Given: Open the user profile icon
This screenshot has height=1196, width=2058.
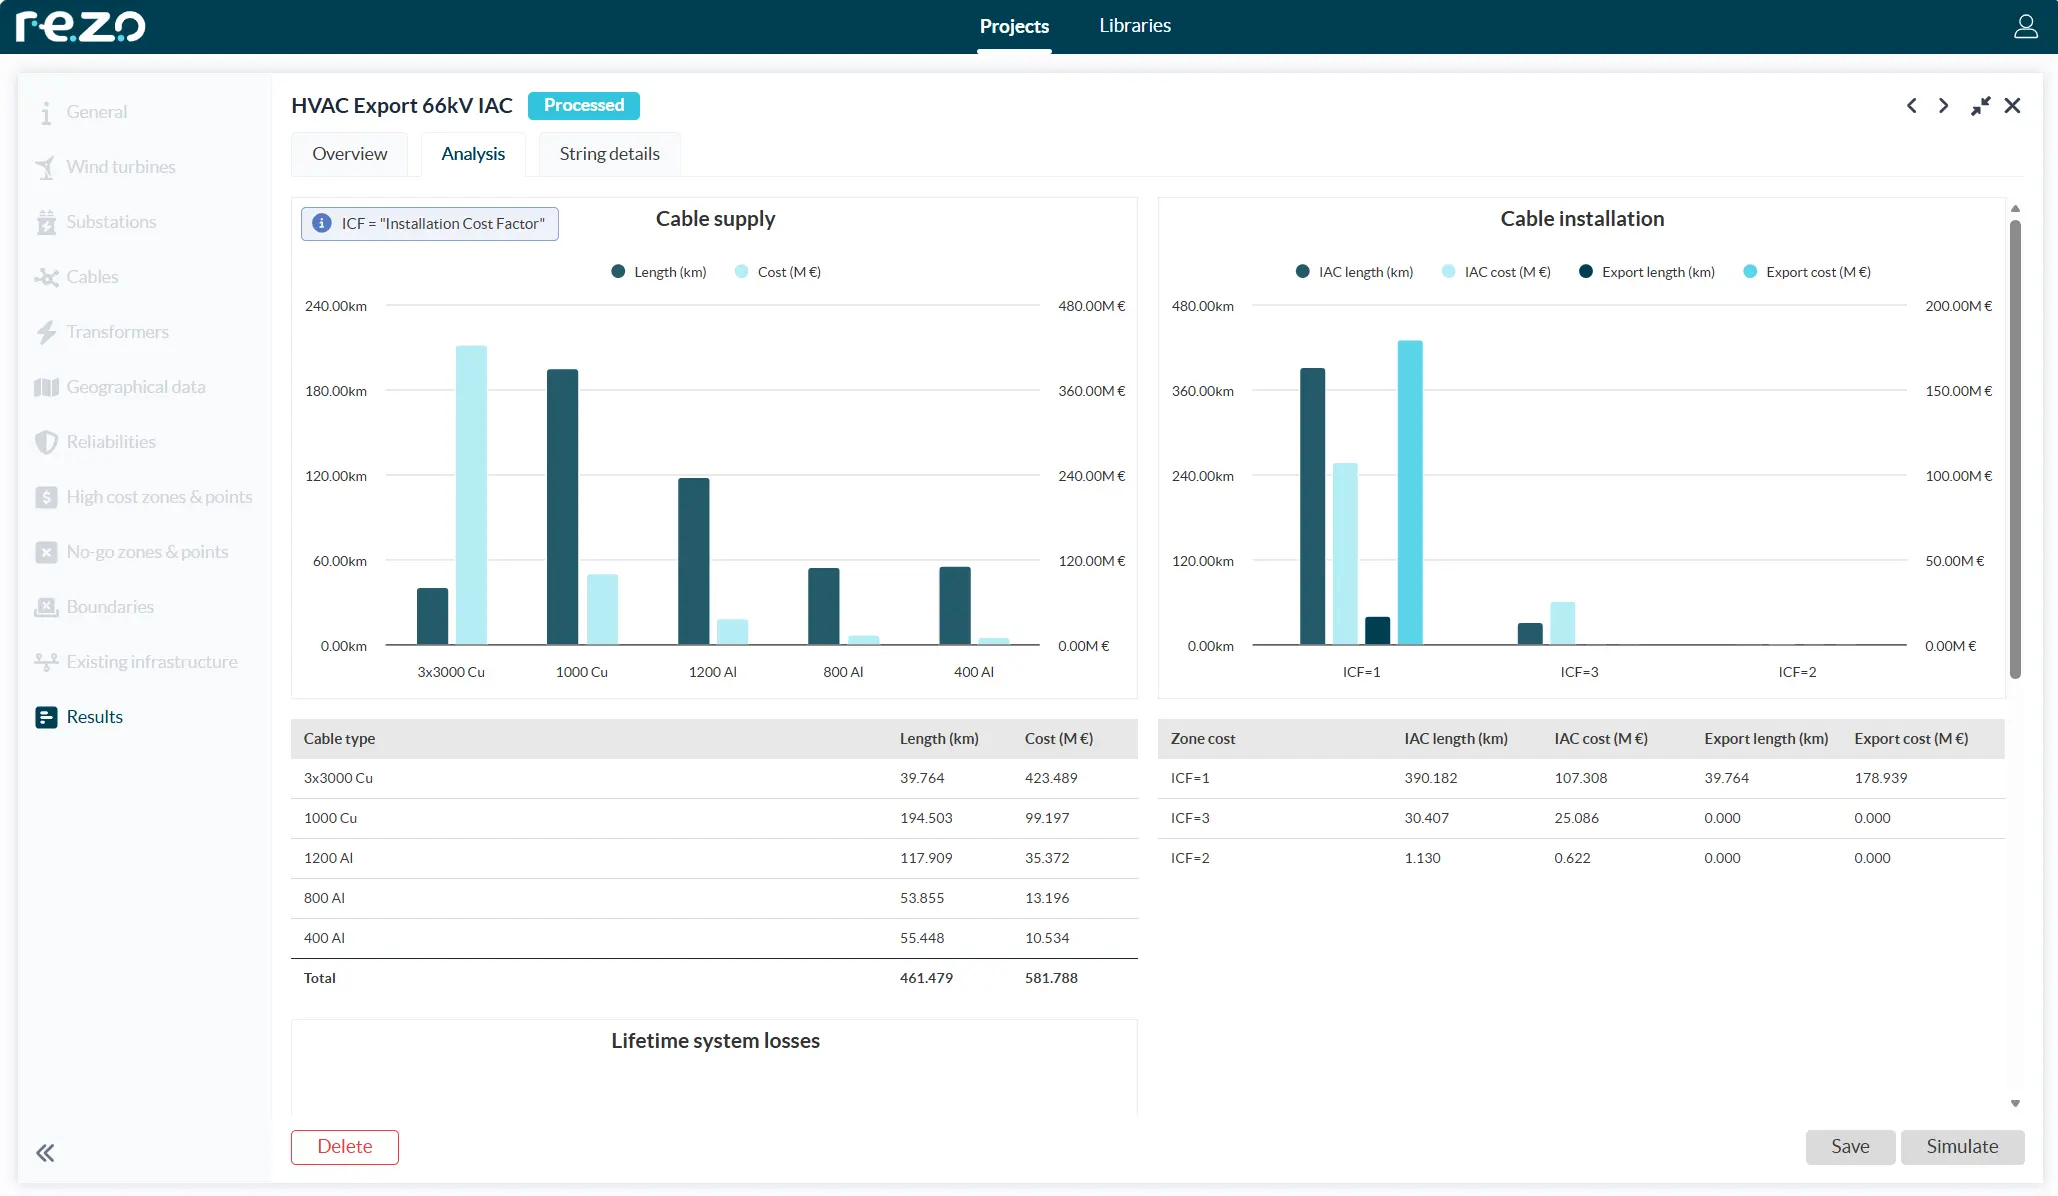Looking at the screenshot, I should (x=2025, y=26).
